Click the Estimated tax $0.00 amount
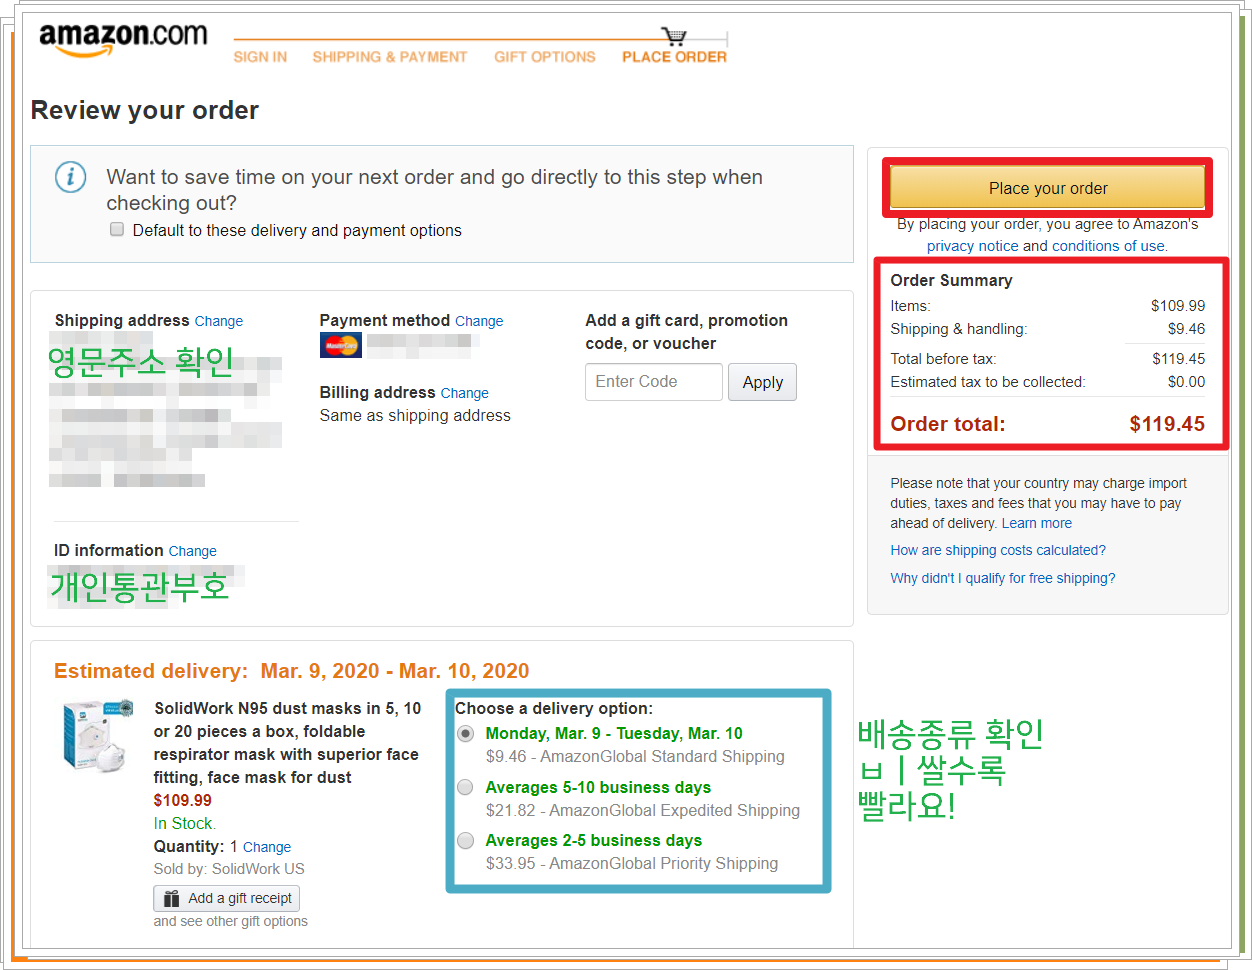The height and width of the screenshot is (970, 1252). pos(1186,382)
